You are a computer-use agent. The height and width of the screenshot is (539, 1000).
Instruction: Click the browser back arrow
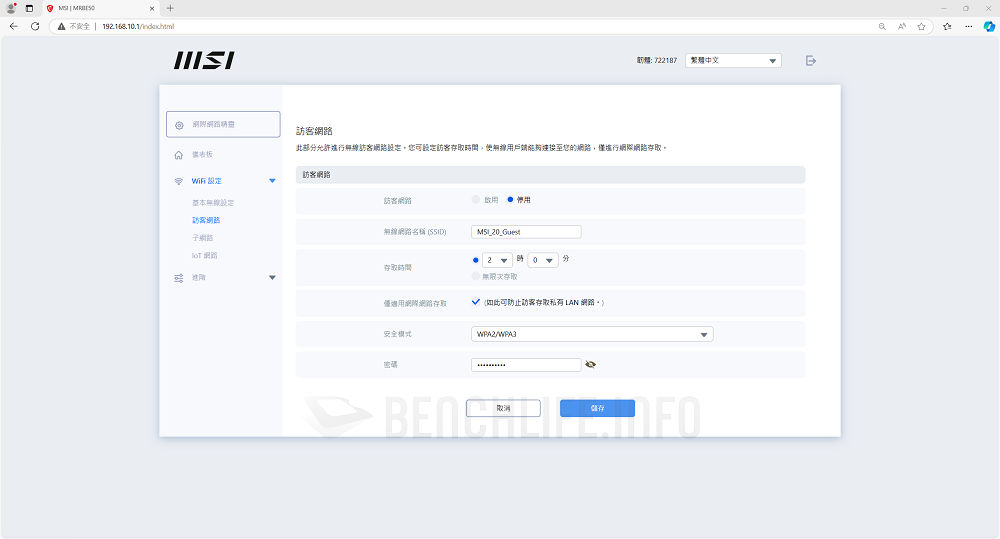[x=13, y=26]
